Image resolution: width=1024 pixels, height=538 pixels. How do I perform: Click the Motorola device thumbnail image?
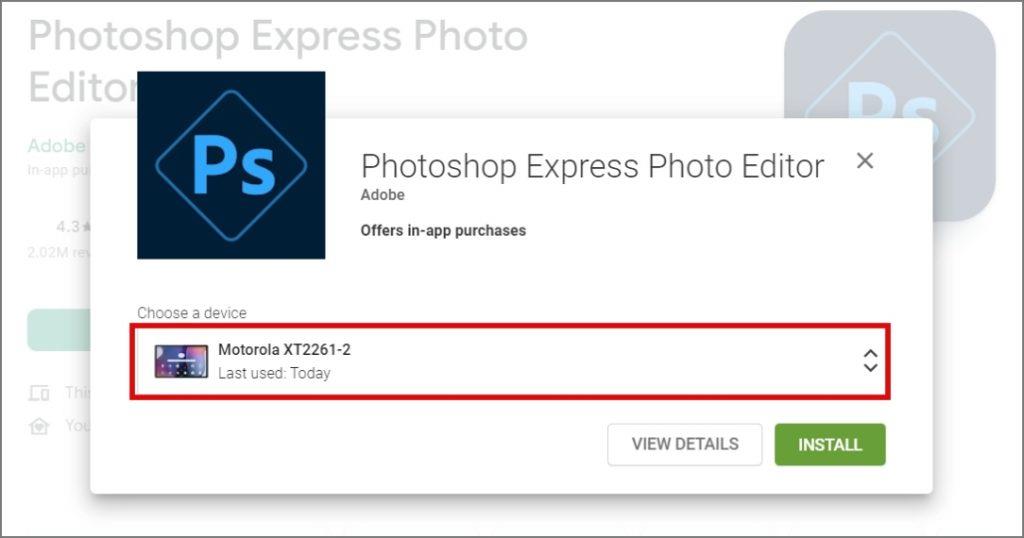click(182, 361)
